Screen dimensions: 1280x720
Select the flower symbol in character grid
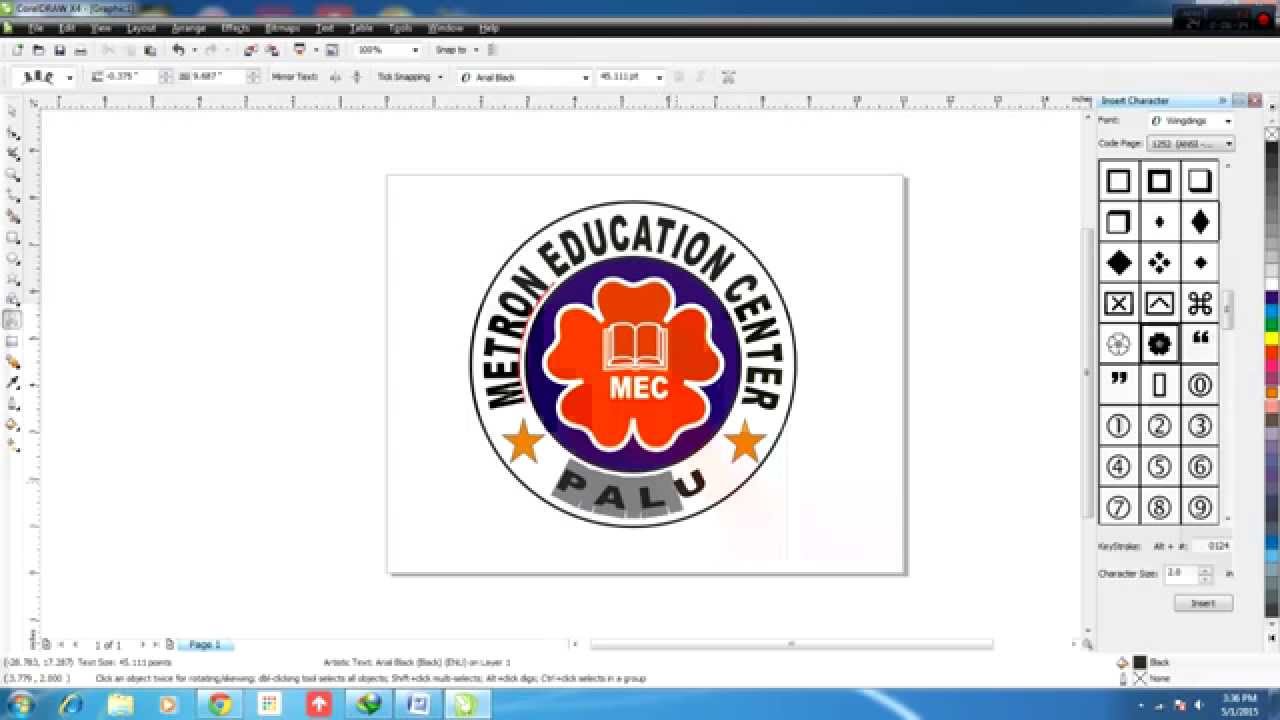[1159, 344]
